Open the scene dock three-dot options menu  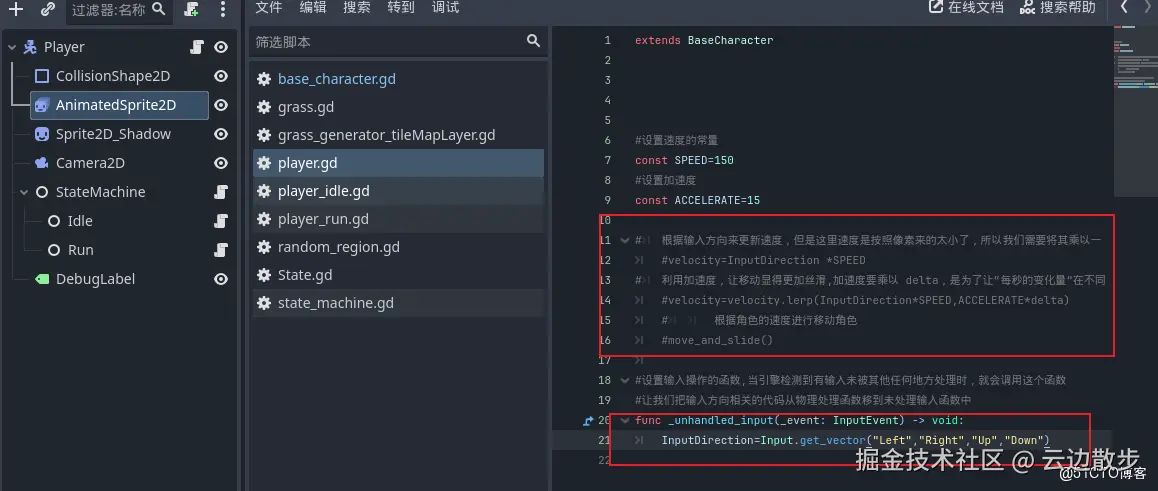tap(222, 9)
